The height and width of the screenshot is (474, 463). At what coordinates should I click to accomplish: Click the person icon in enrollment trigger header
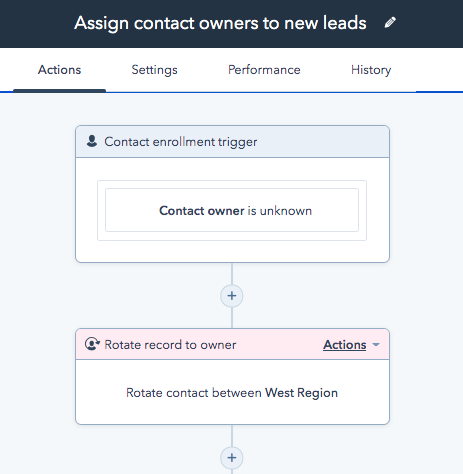[x=92, y=141]
